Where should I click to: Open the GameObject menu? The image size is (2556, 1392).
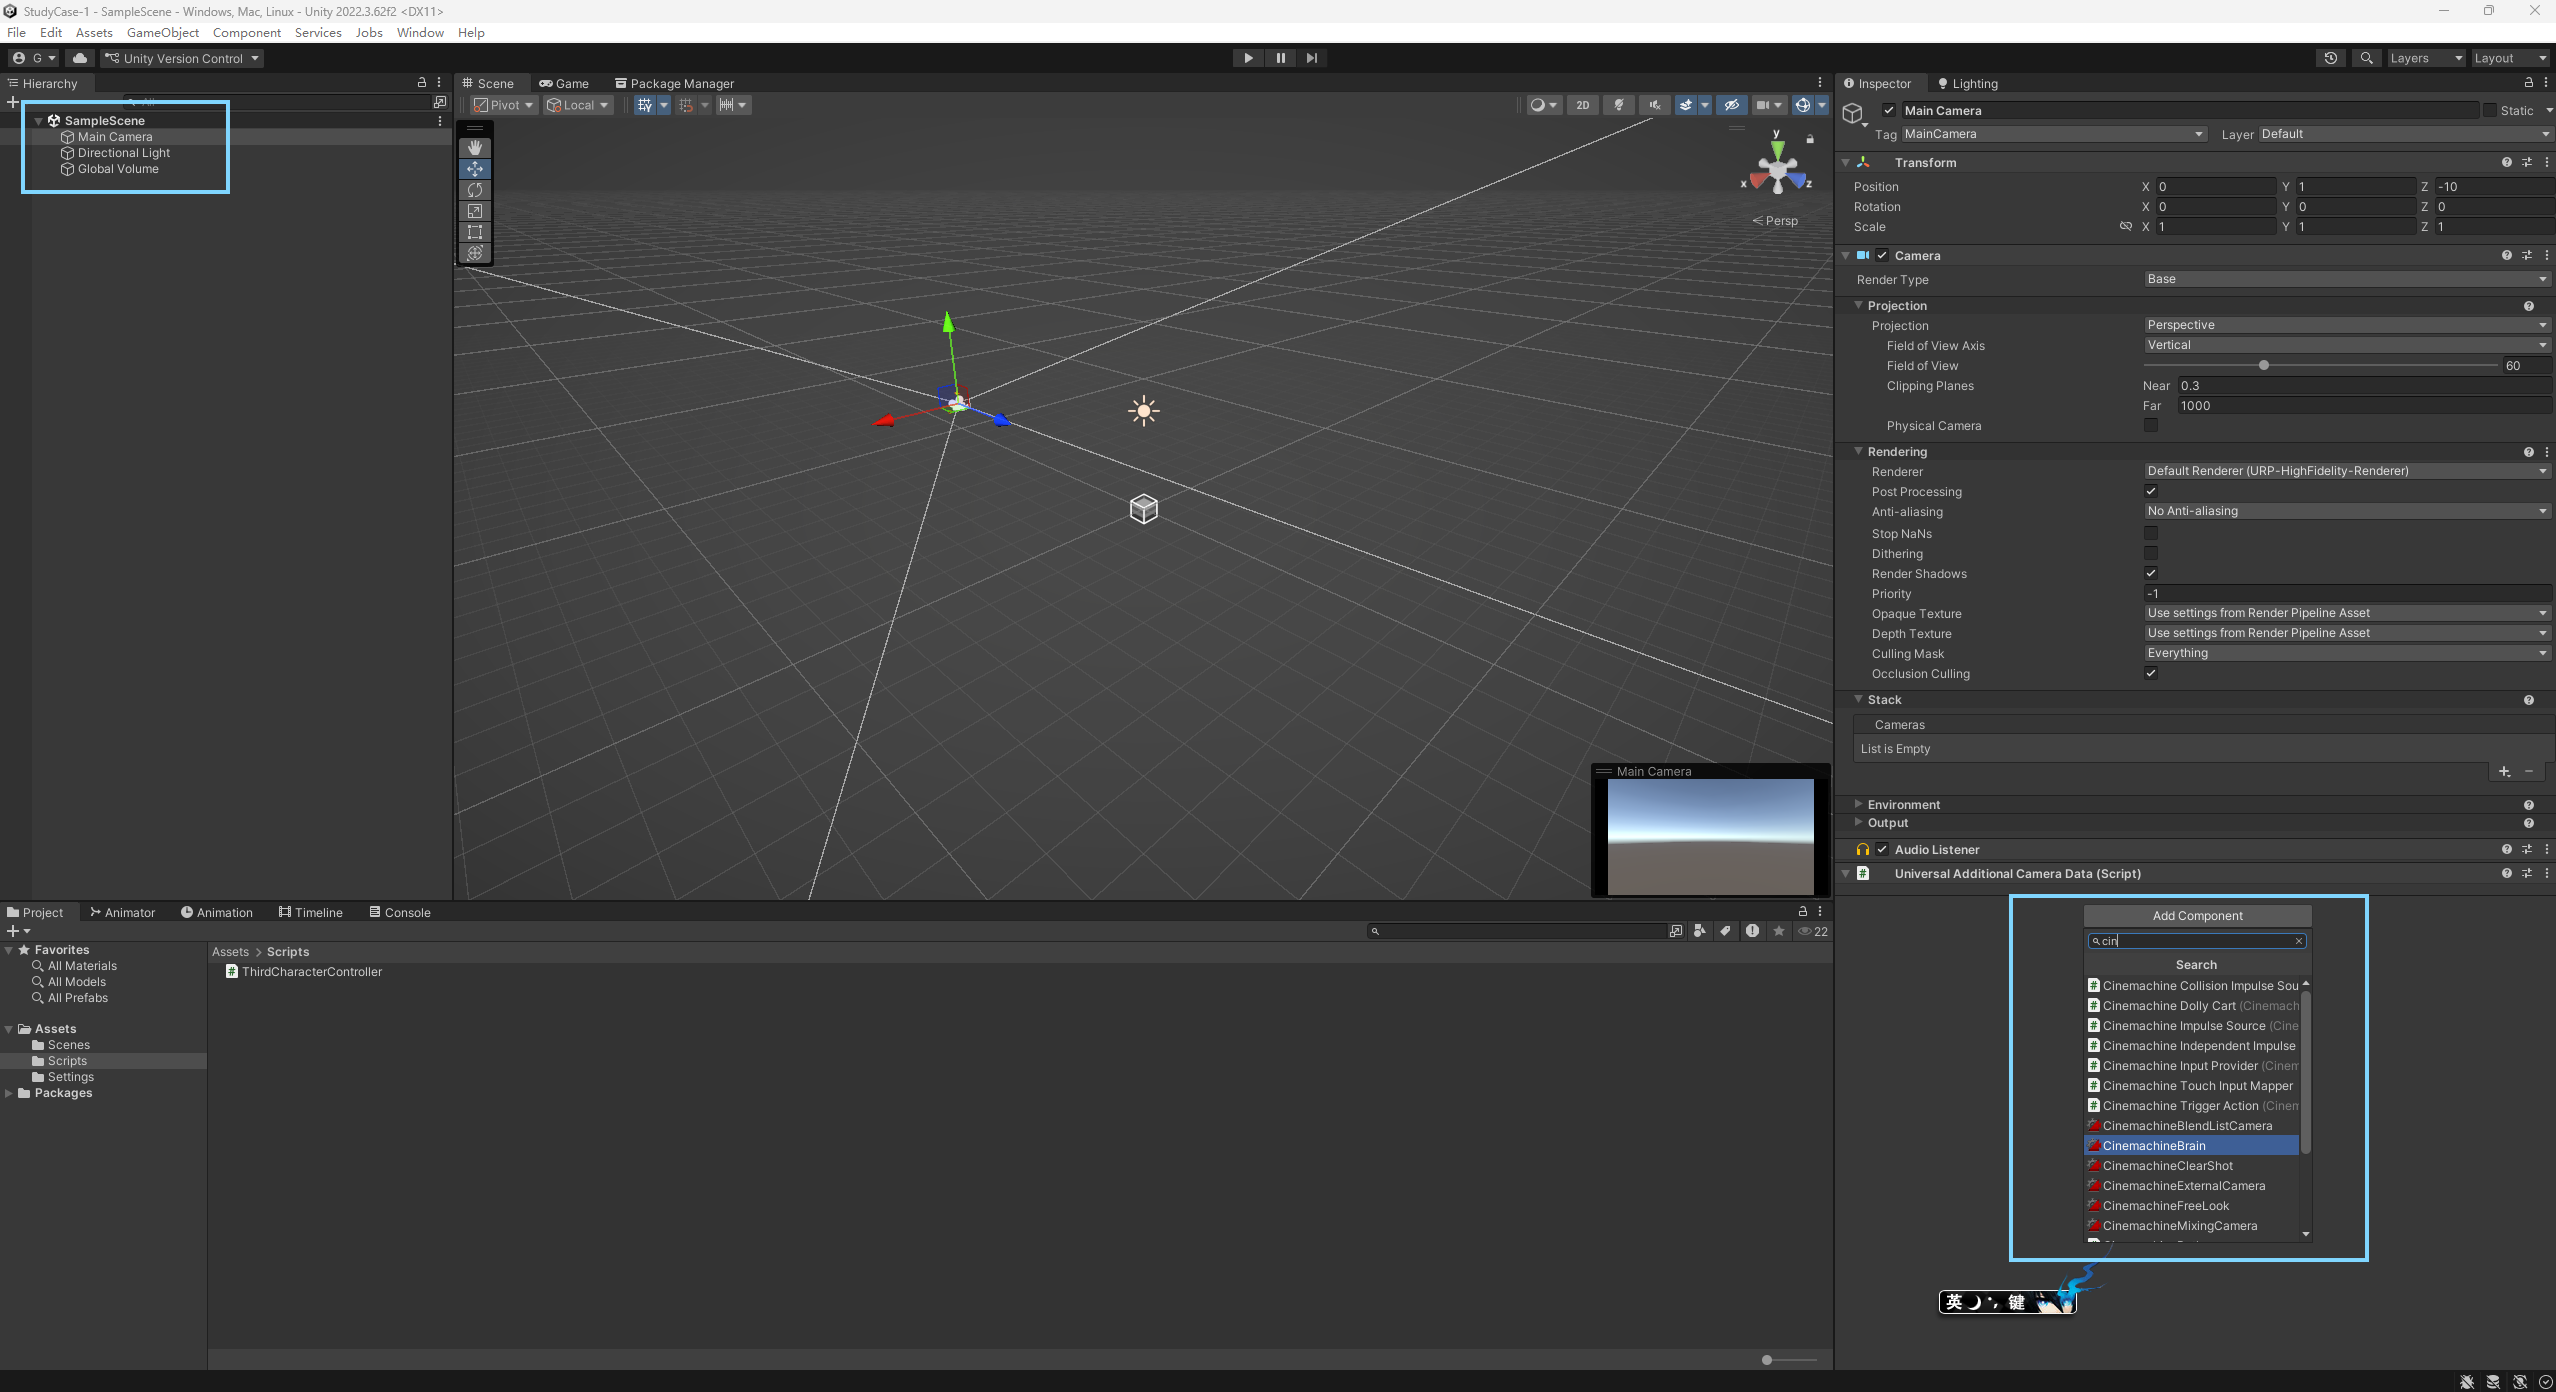coord(162,32)
